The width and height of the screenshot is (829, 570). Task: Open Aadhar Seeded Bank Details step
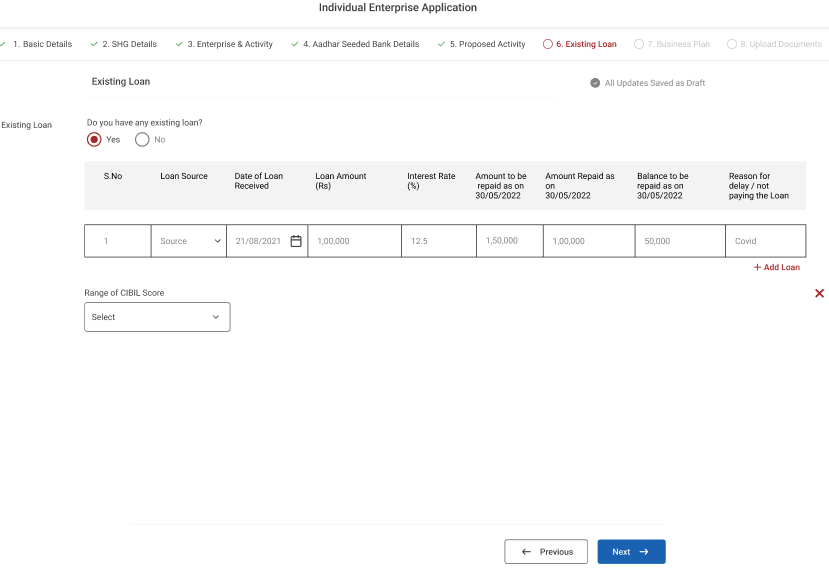(360, 44)
